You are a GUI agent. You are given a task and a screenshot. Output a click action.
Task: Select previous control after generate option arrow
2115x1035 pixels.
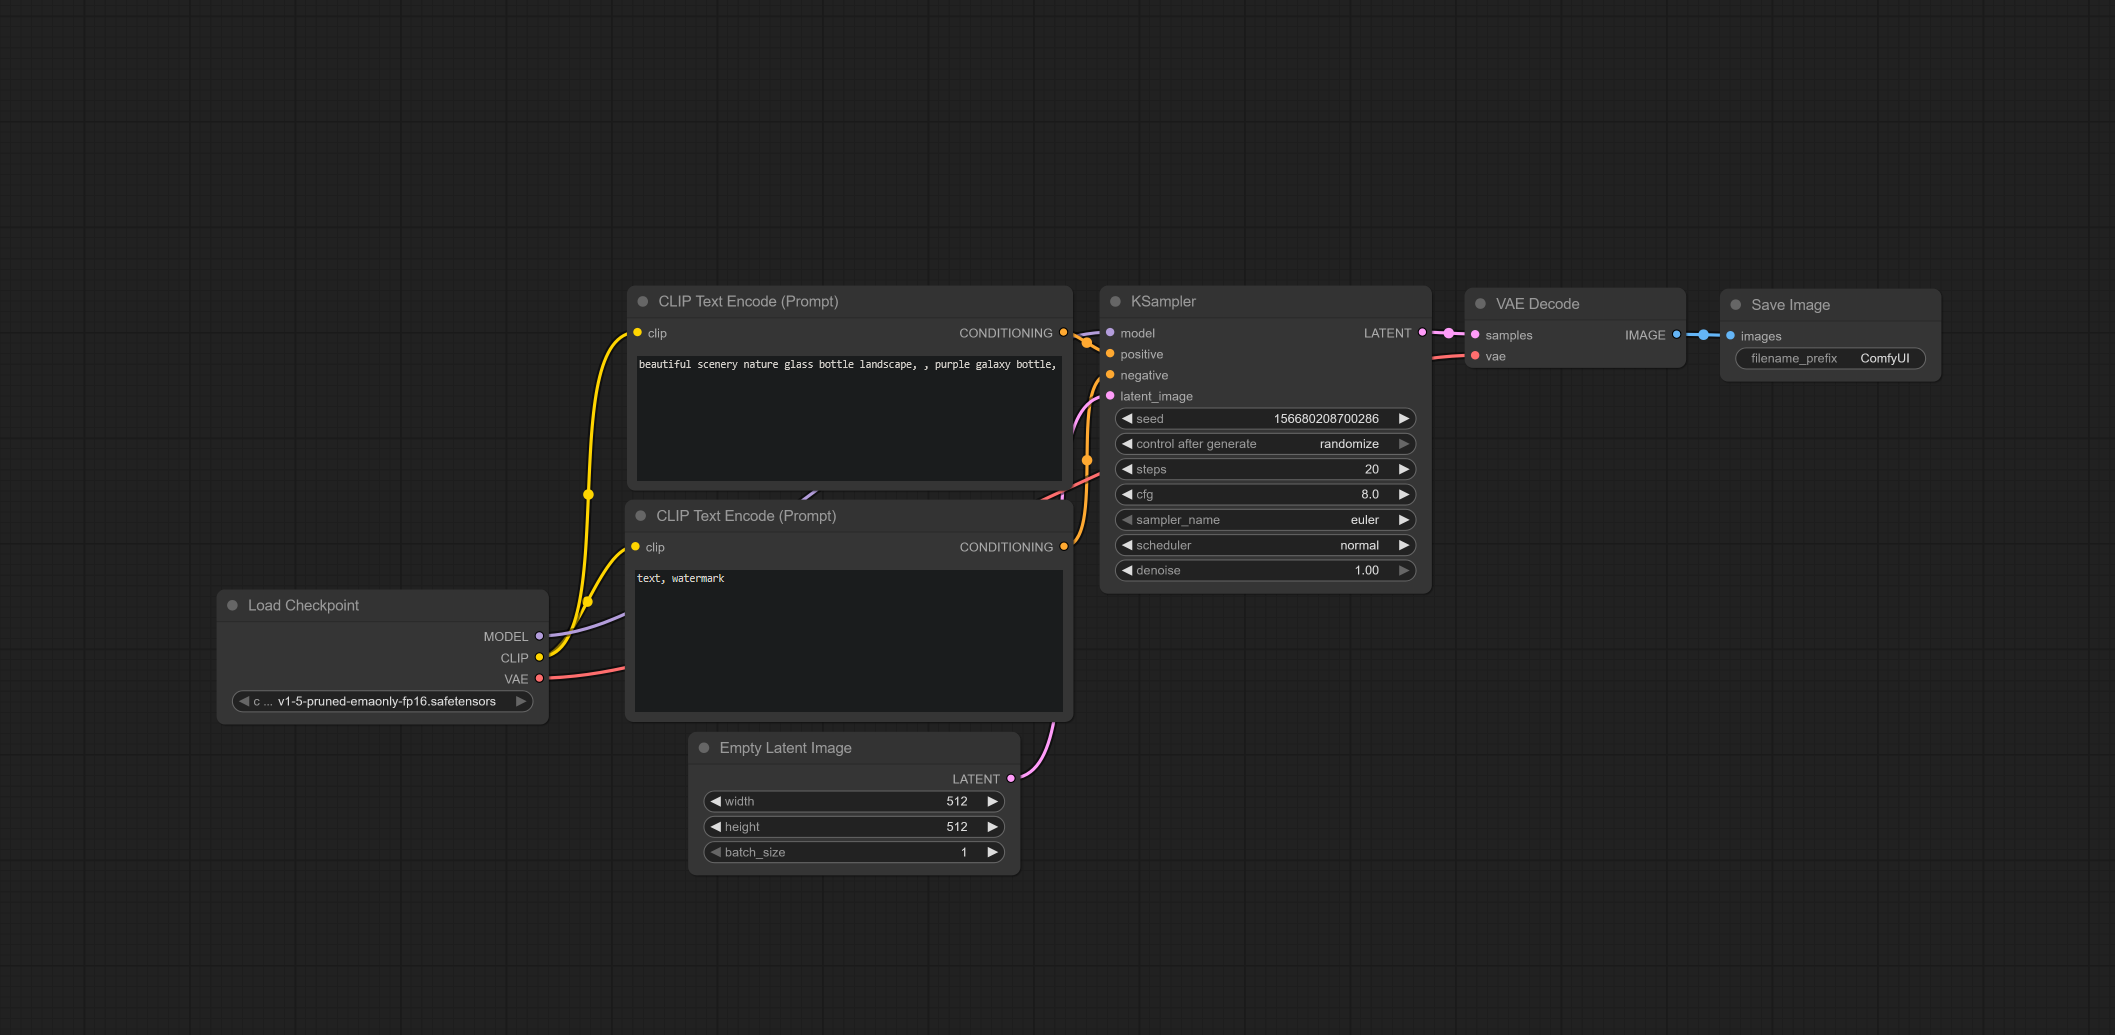pos(1127,444)
